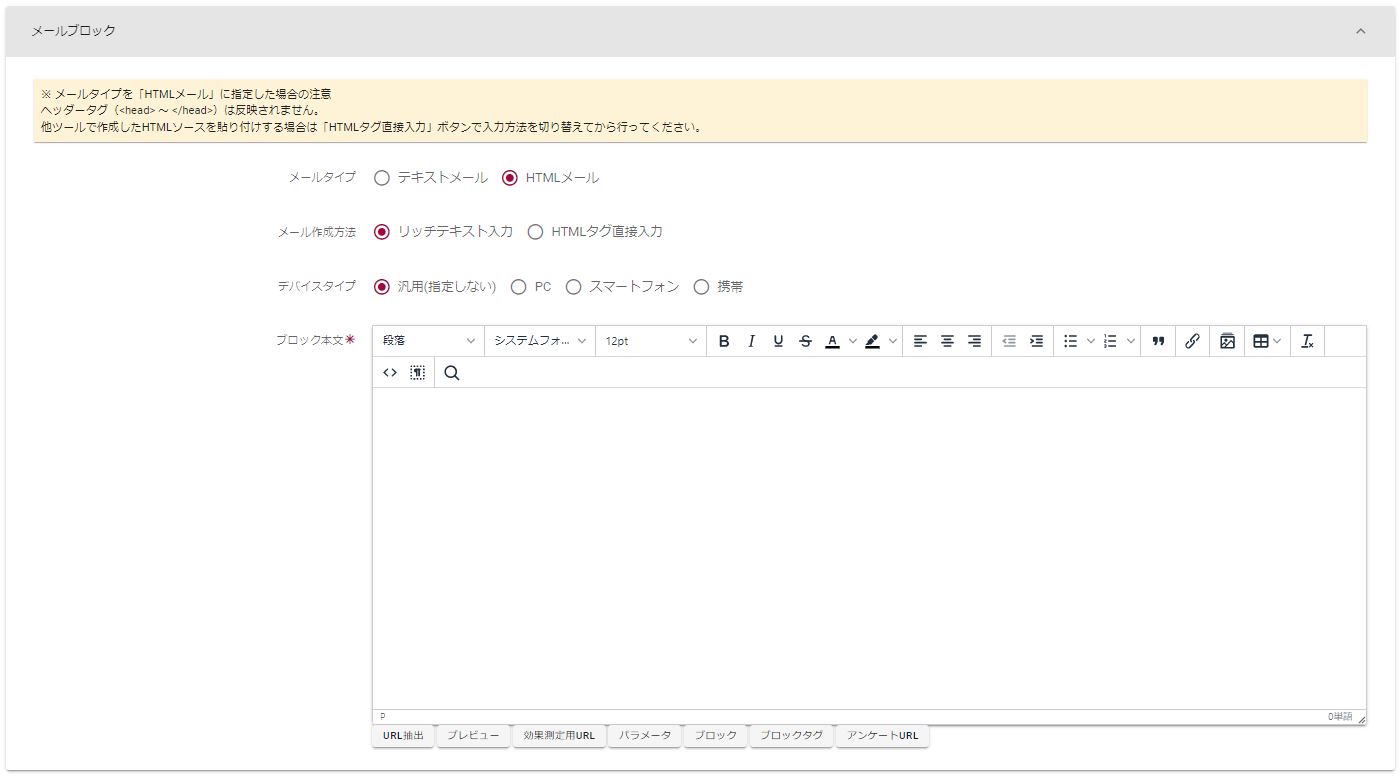Viewport: 1400px width, 779px height.
Task: Open the 12pt font size dropdown
Action: click(650, 341)
